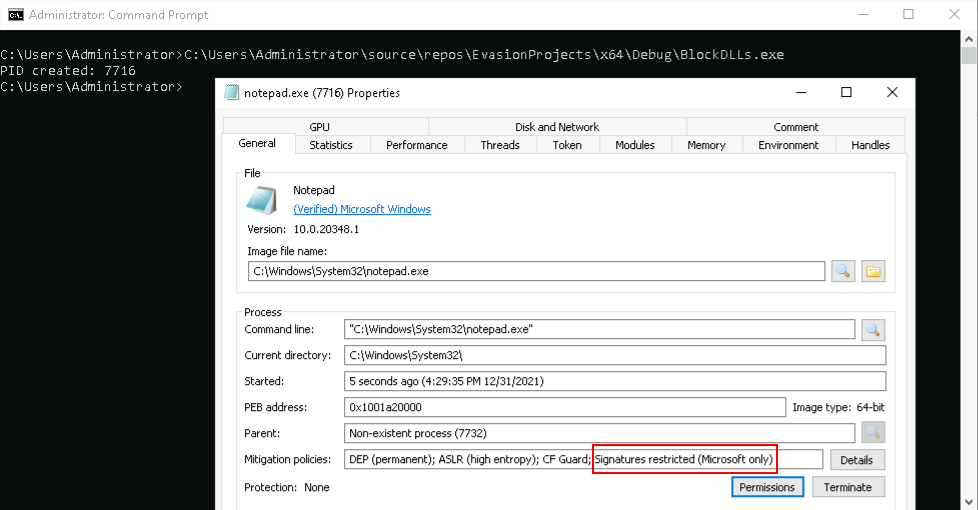Screen dimensions: 978x510
Task: Click inside the PEB address field
Action: (x=565, y=407)
